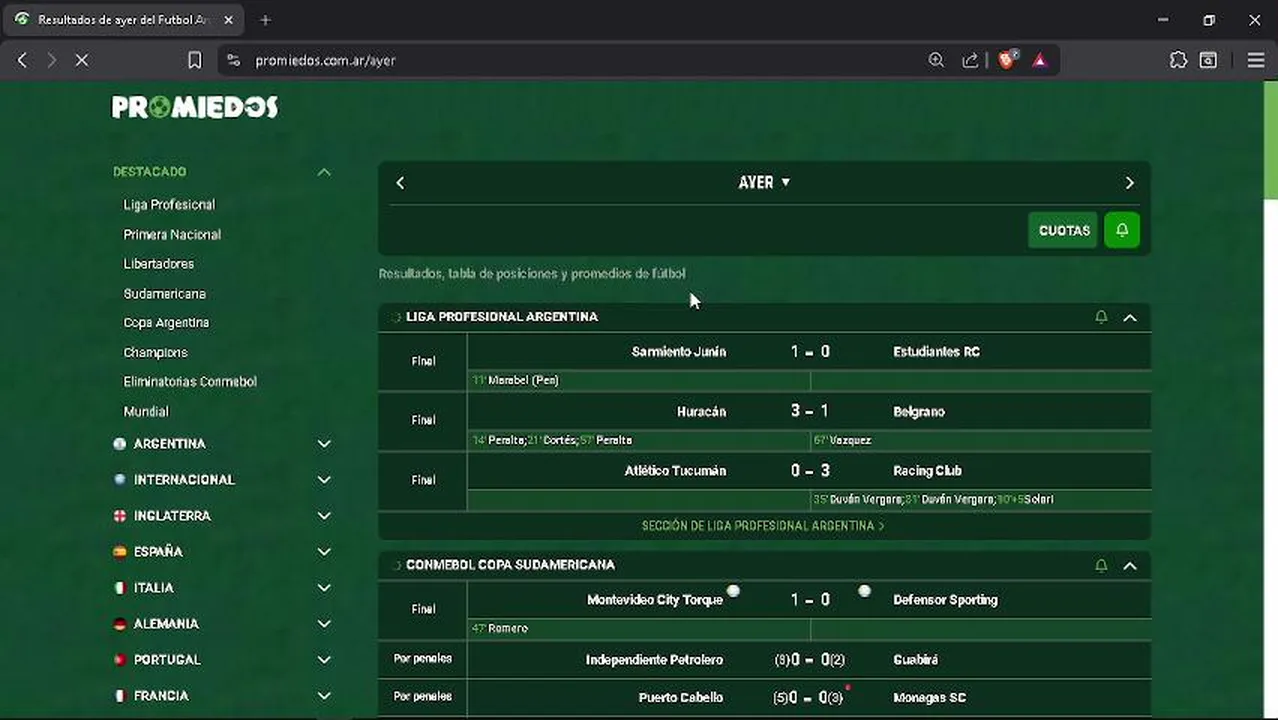1278x720 pixels.
Task: Open the AYER date dropdown
Action: coord(764,183)
